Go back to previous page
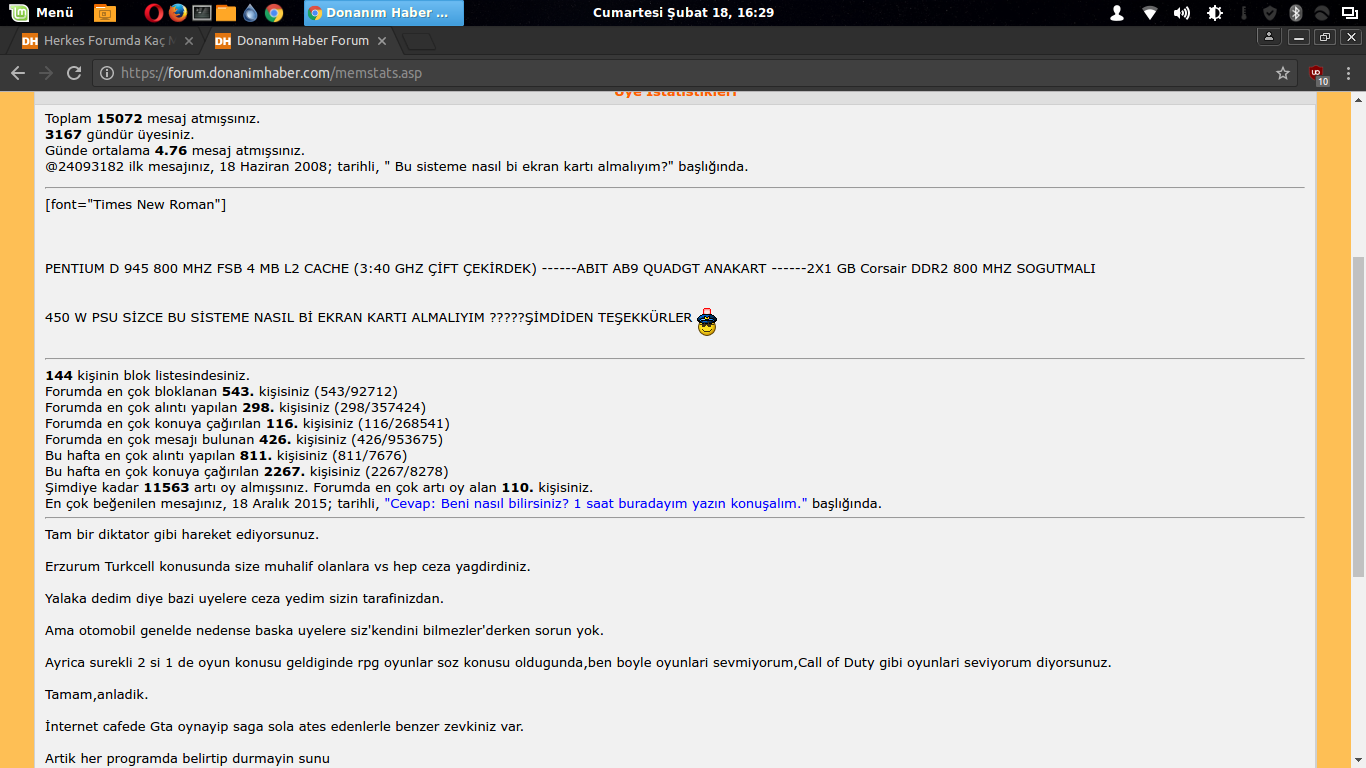The width and height of the screenshot is (1366, 768). [x=17, y=73]
